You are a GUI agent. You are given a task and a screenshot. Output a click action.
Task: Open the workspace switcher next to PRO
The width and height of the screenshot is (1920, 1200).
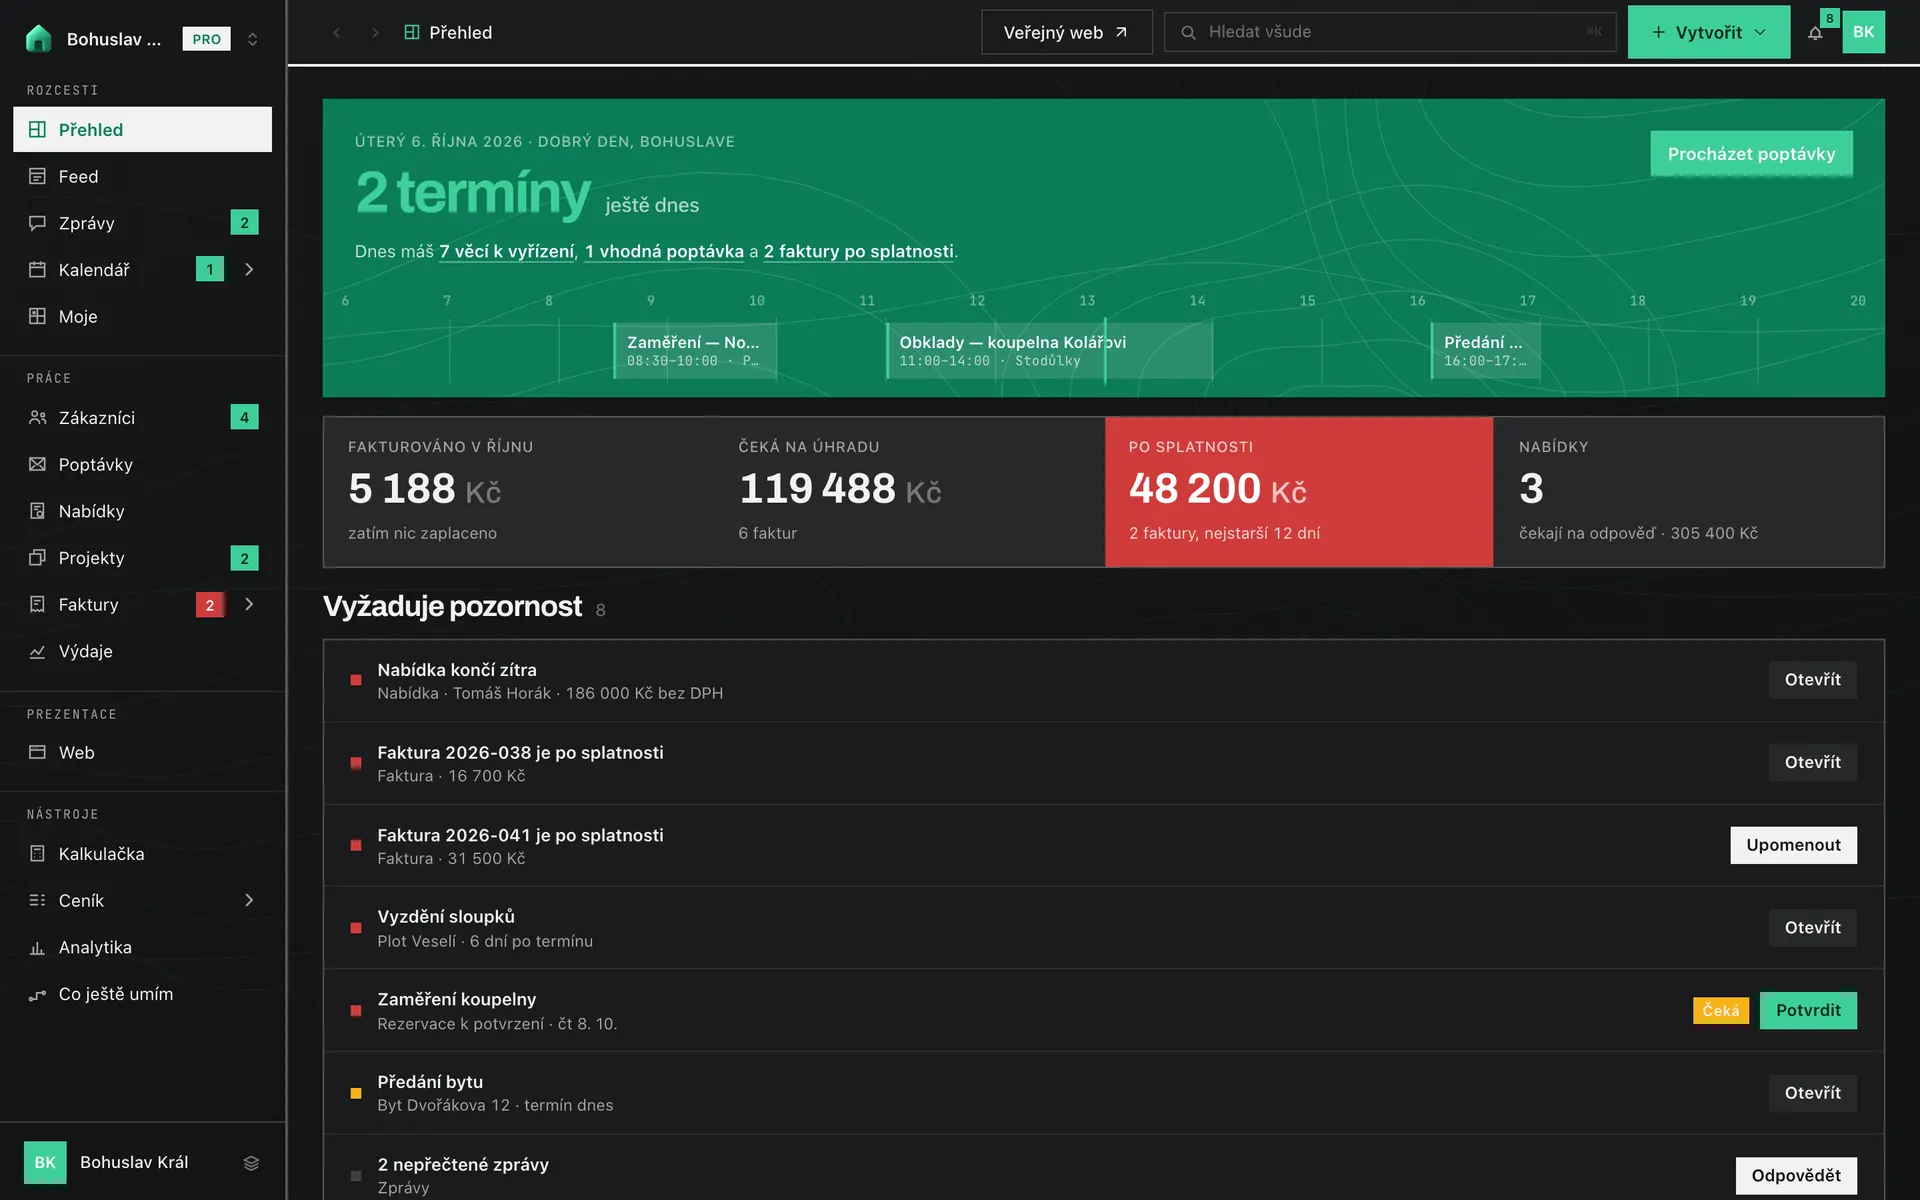click(x=252, y=39)
